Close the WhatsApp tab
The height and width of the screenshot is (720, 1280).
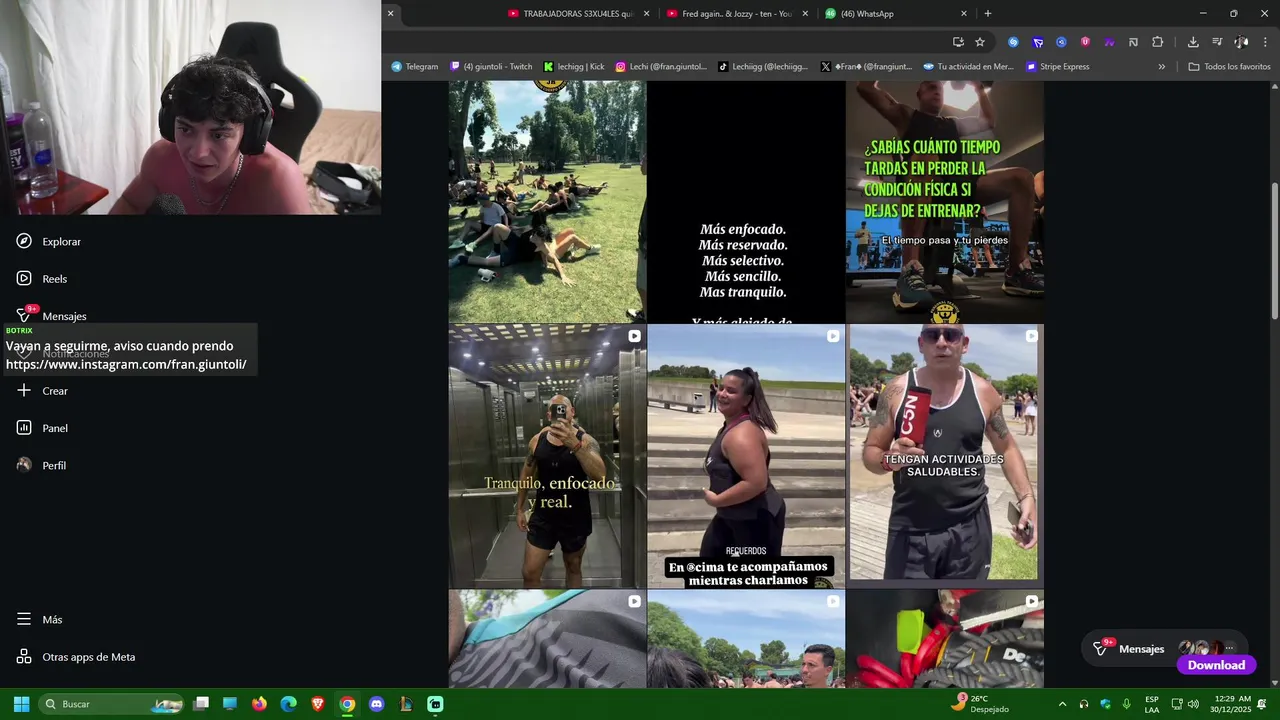(x=964, y=14)
